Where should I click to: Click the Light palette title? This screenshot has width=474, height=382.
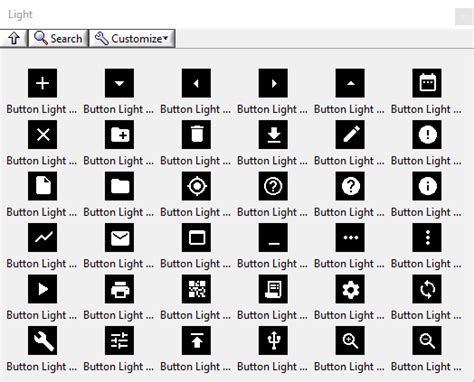point(20,14)
